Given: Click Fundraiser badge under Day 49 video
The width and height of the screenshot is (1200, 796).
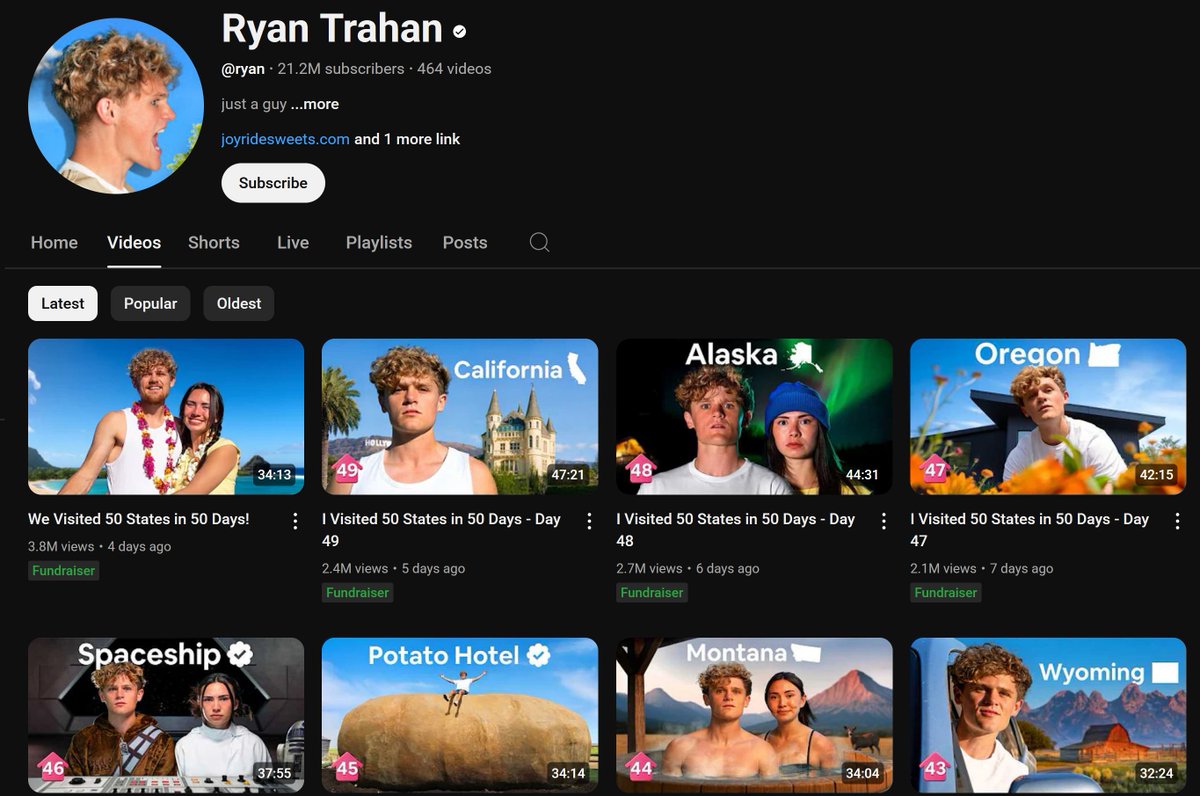Looking at the screenshot, I should [358, 593].
